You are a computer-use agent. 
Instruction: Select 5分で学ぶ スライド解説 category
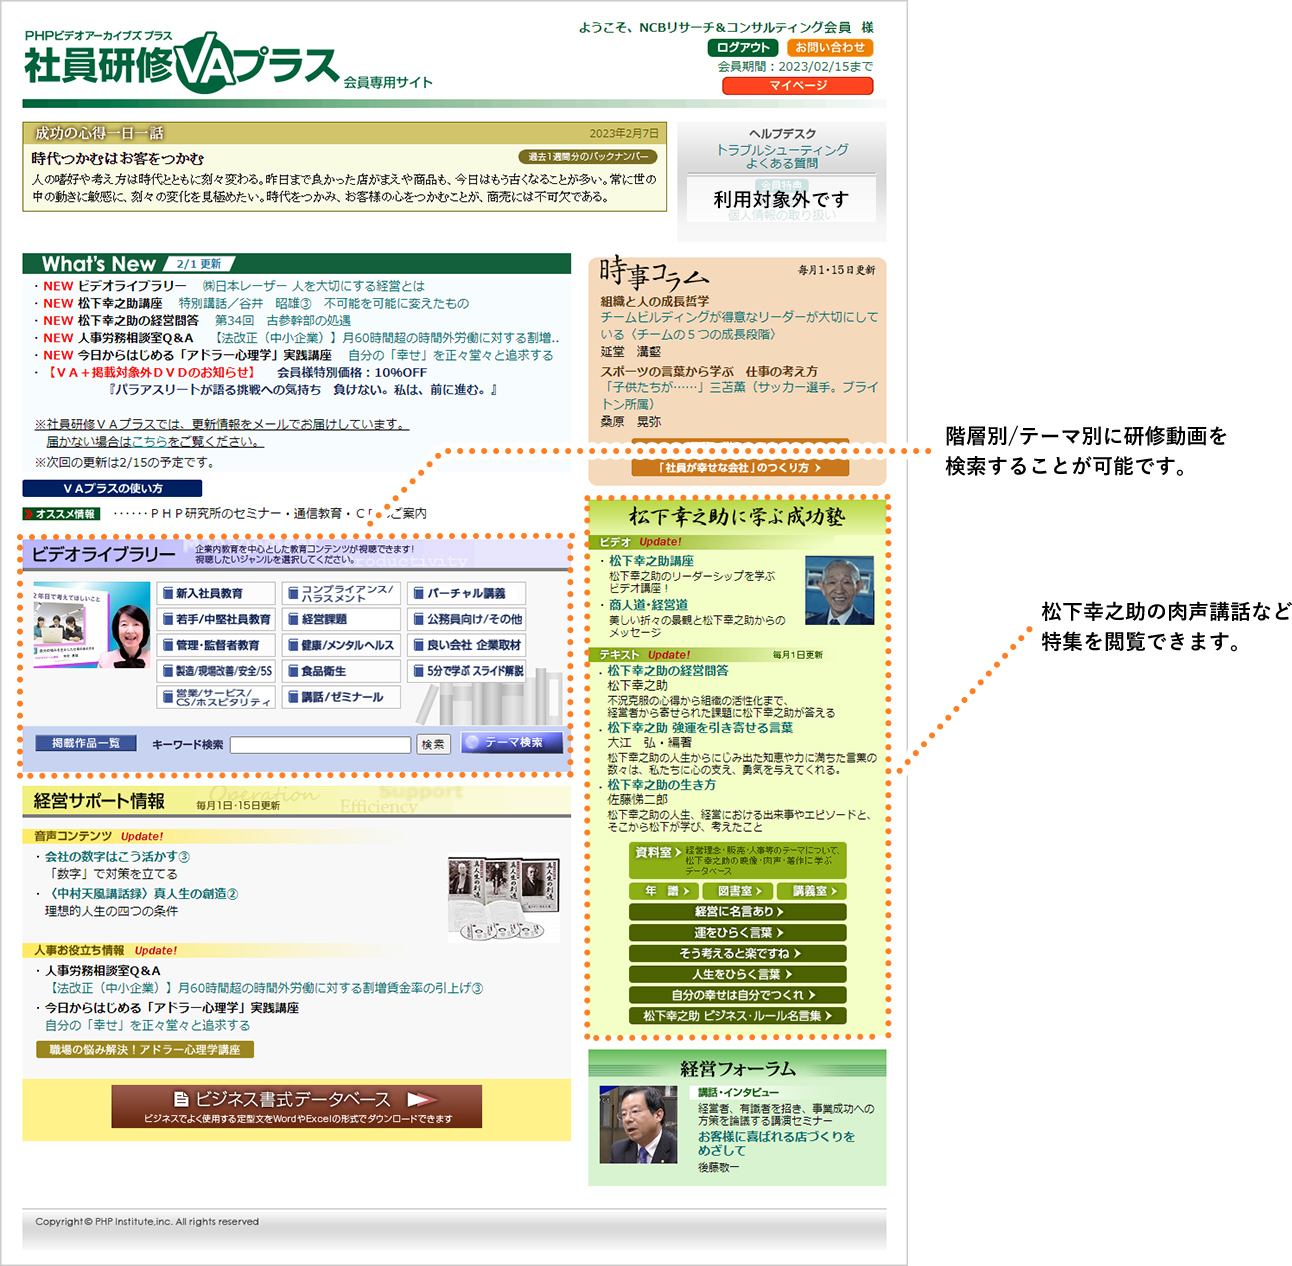click(x=466, y=671)
